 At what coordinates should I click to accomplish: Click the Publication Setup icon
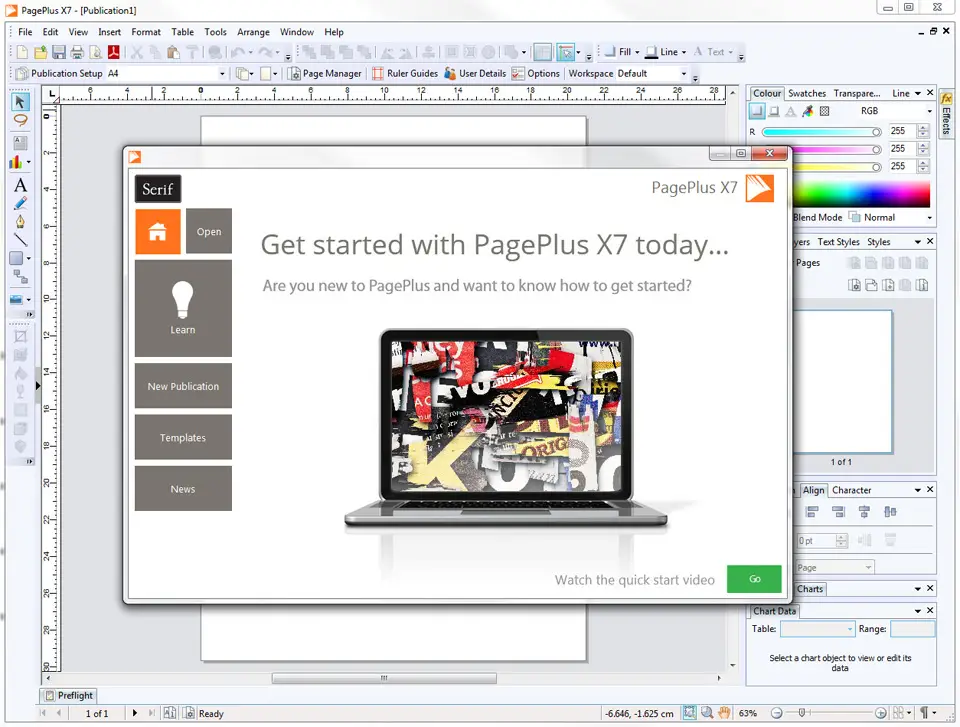22,73
